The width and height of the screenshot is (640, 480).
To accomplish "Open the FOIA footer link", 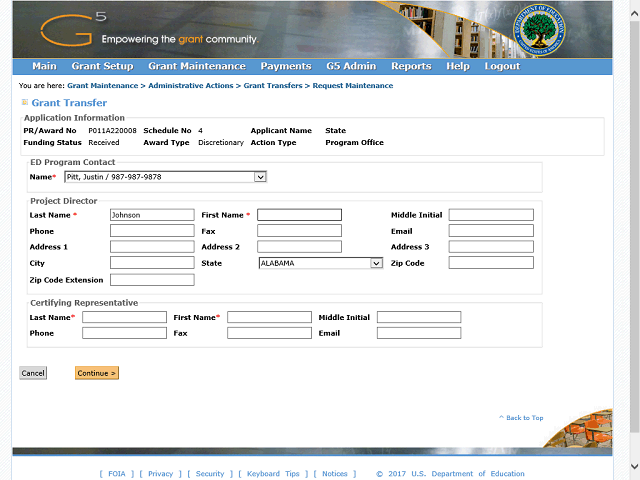I will coord(118,474).
